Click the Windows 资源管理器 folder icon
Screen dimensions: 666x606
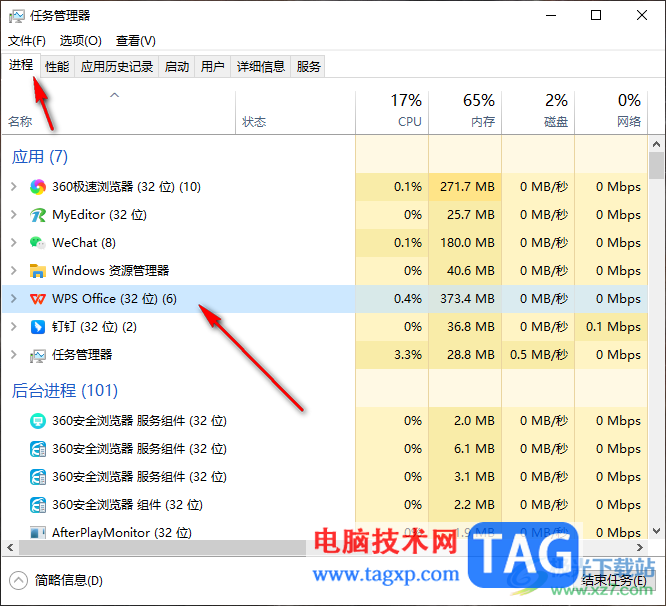(x=38, y=271)
